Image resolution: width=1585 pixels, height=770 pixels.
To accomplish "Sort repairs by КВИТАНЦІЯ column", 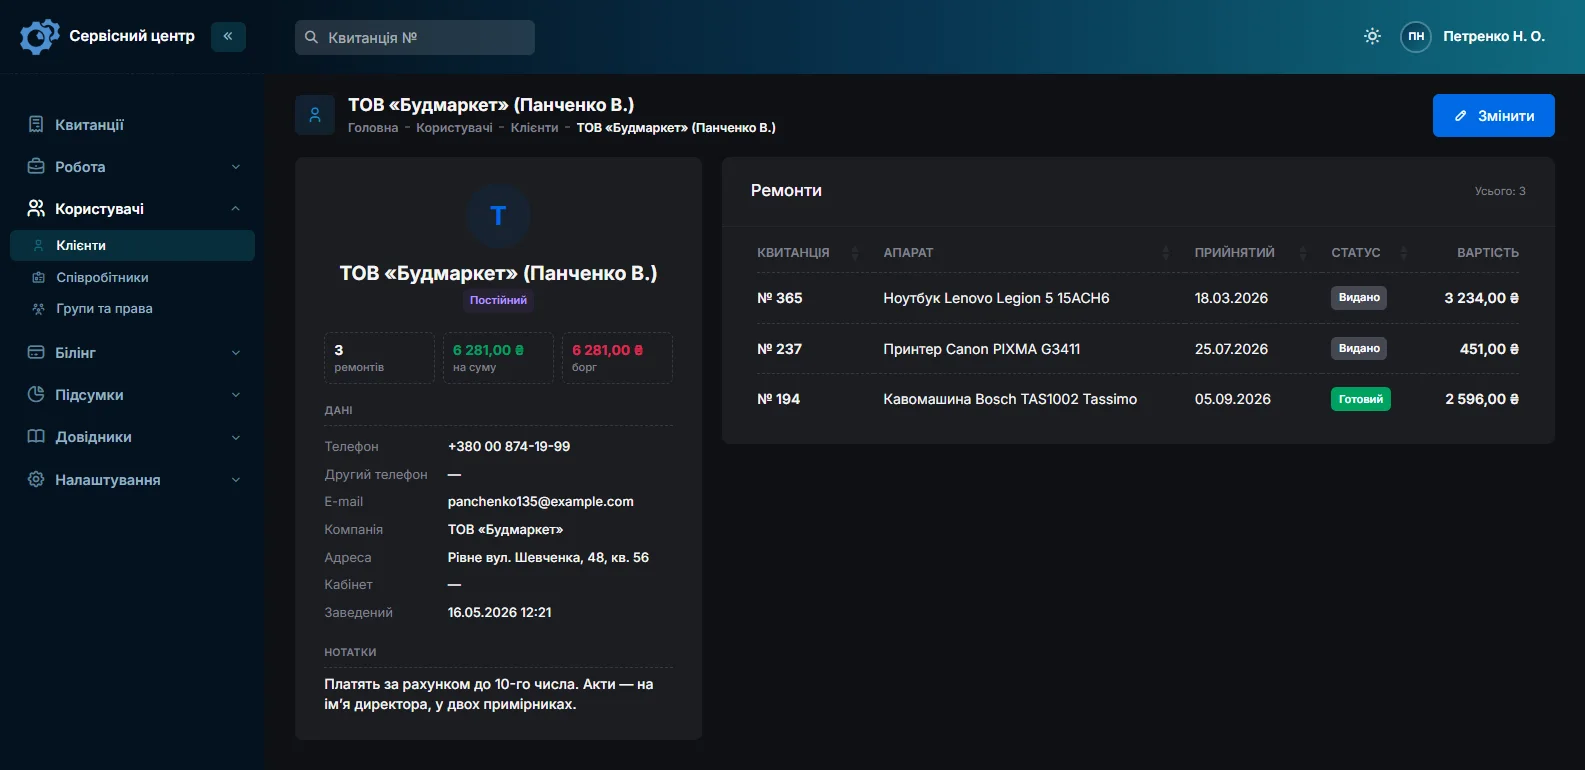I will pos(808,253).
